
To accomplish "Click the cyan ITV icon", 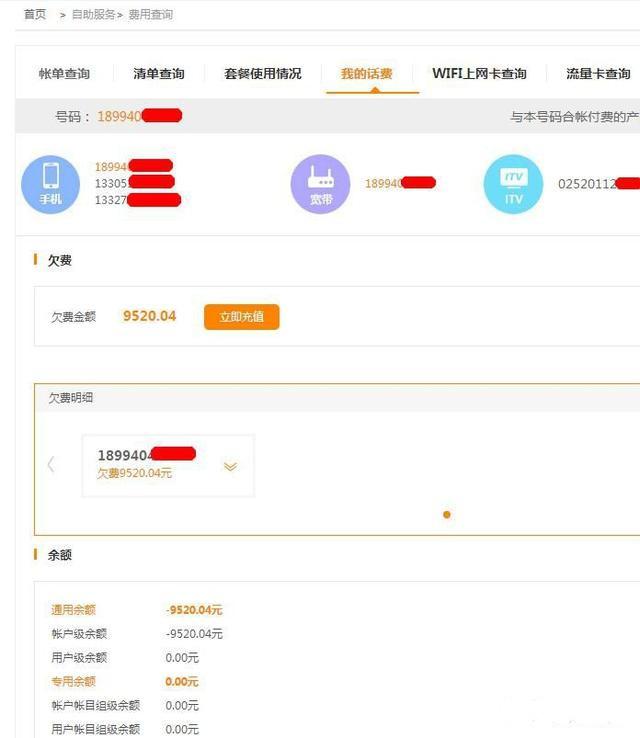I will click(513, 184).
